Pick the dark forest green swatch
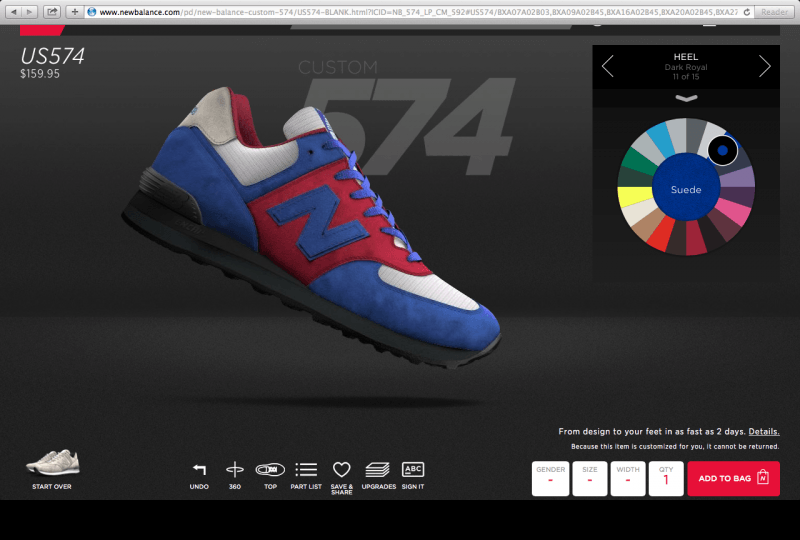Screen dimensions: 800x540 coord(634,177)
